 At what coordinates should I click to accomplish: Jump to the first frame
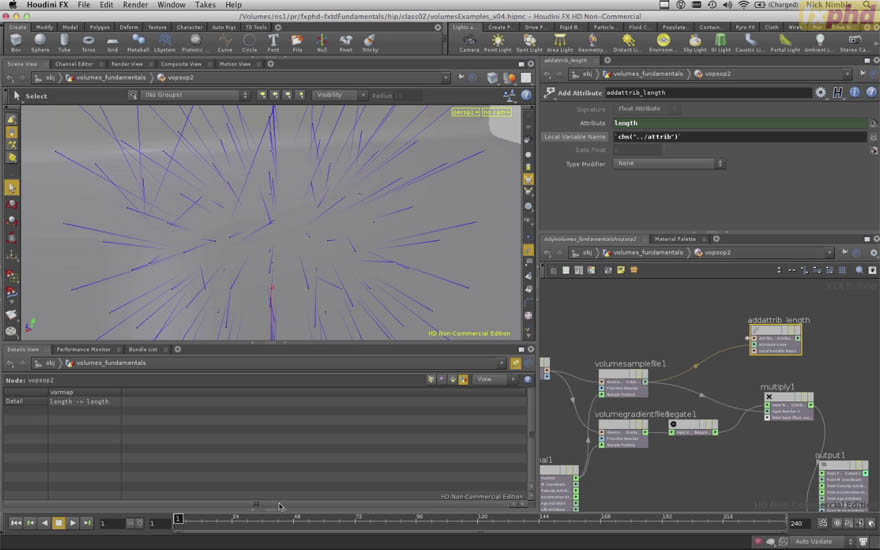point(16,523)
